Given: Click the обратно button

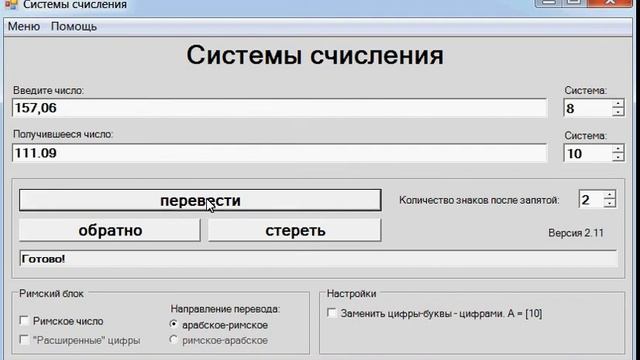Looking at the screenshot, I should 110,230.
